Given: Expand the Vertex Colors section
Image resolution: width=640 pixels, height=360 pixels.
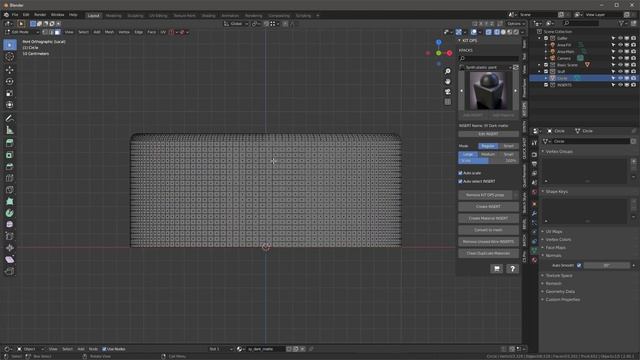Looking at the screenshot, I should coord(558,240).
